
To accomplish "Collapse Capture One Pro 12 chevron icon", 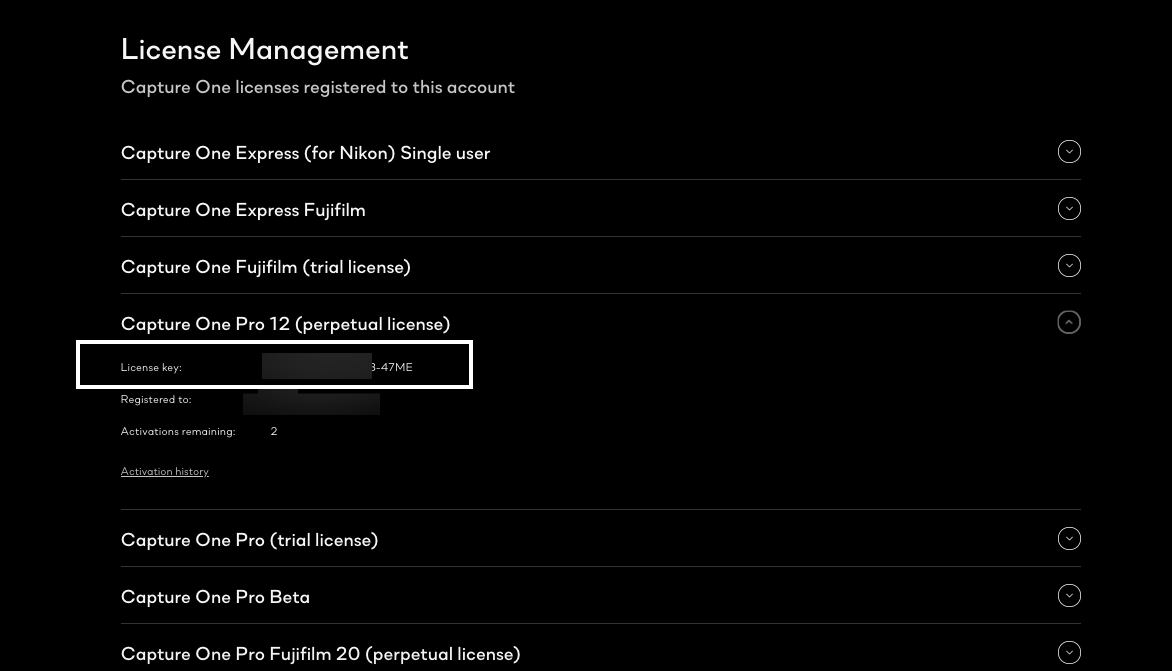I will 1069,322.
